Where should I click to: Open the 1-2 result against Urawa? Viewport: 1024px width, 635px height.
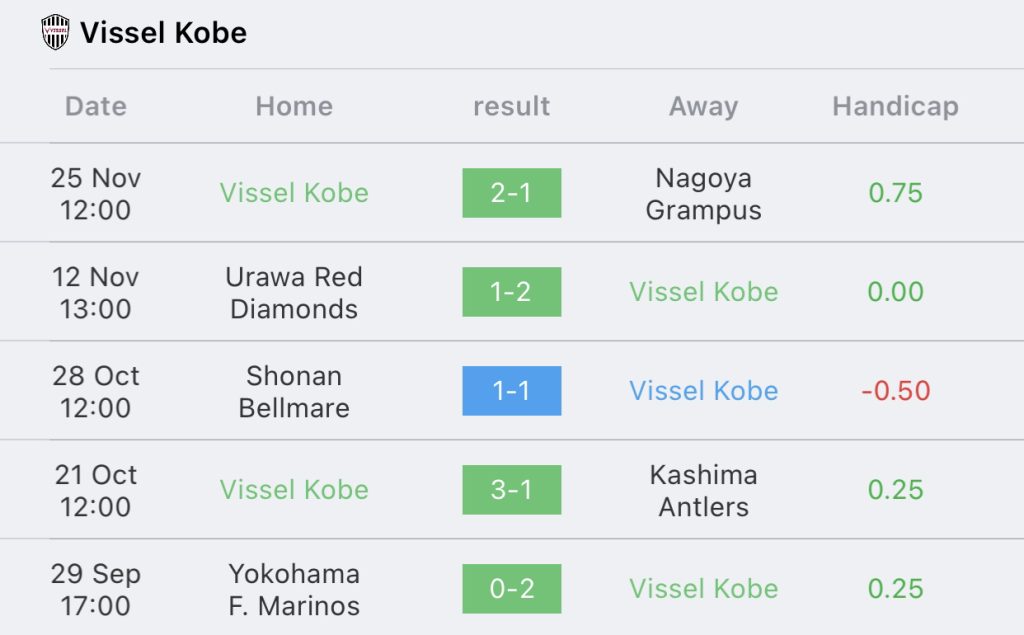click(x=511, y=292)
